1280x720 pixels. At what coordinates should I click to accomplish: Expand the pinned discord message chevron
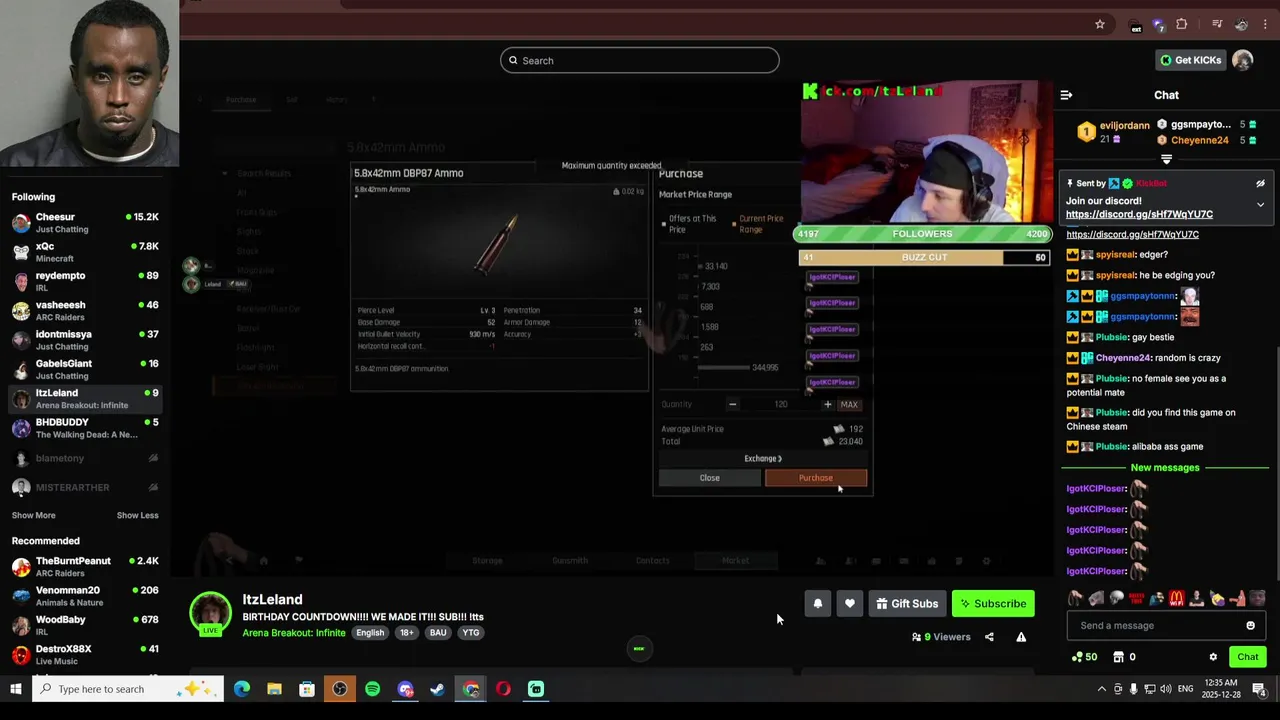pos(1260,205)
